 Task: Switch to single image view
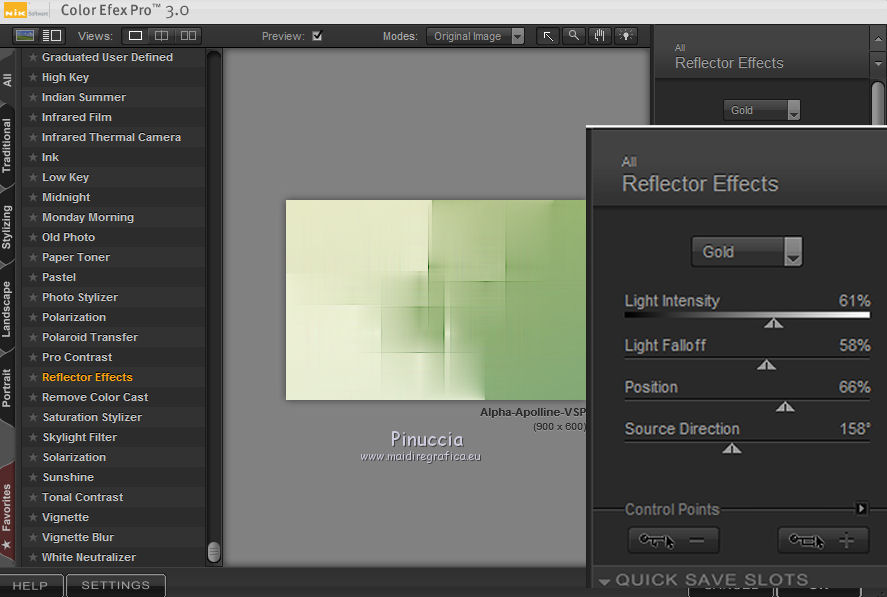point(135,36)
